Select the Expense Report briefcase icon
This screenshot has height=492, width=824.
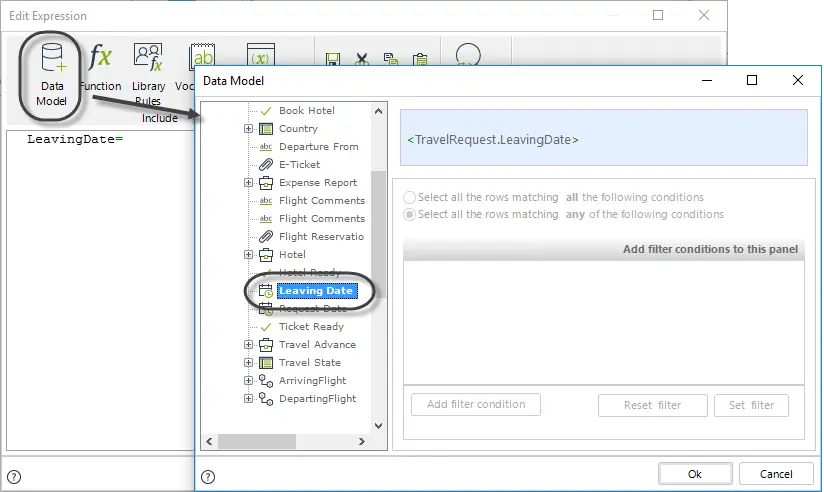(x=266, y=183)
